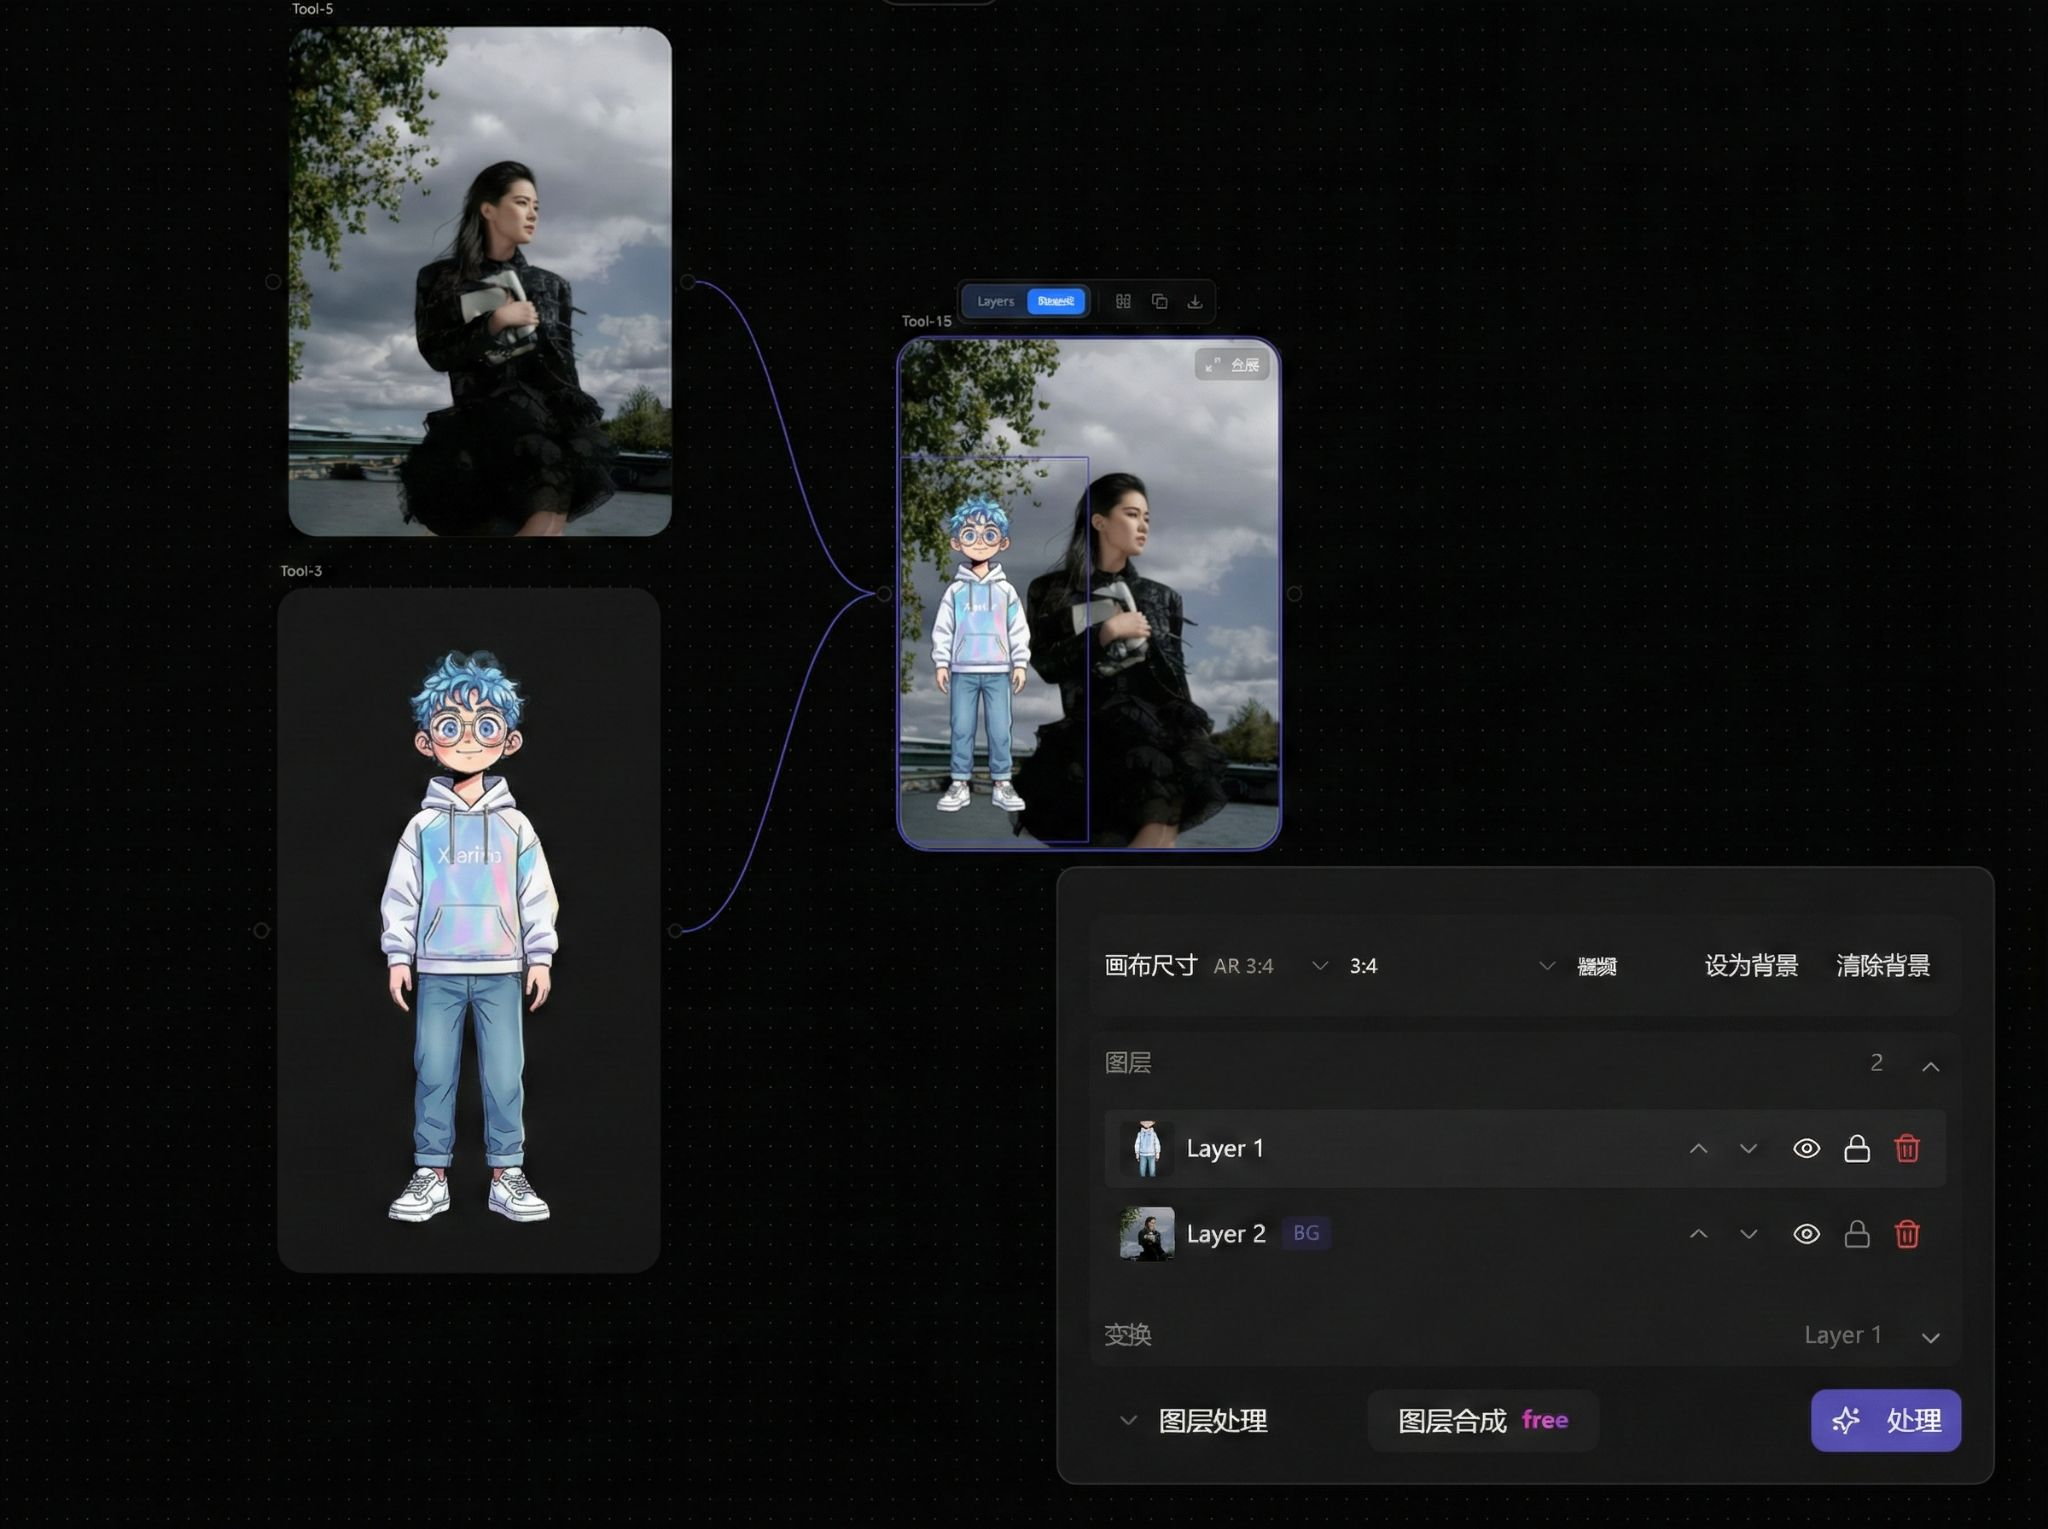Click the download icon in node toolbar
Image resolution: width=2048 pixels, height=1529 pixels.
click(1195, 301)
